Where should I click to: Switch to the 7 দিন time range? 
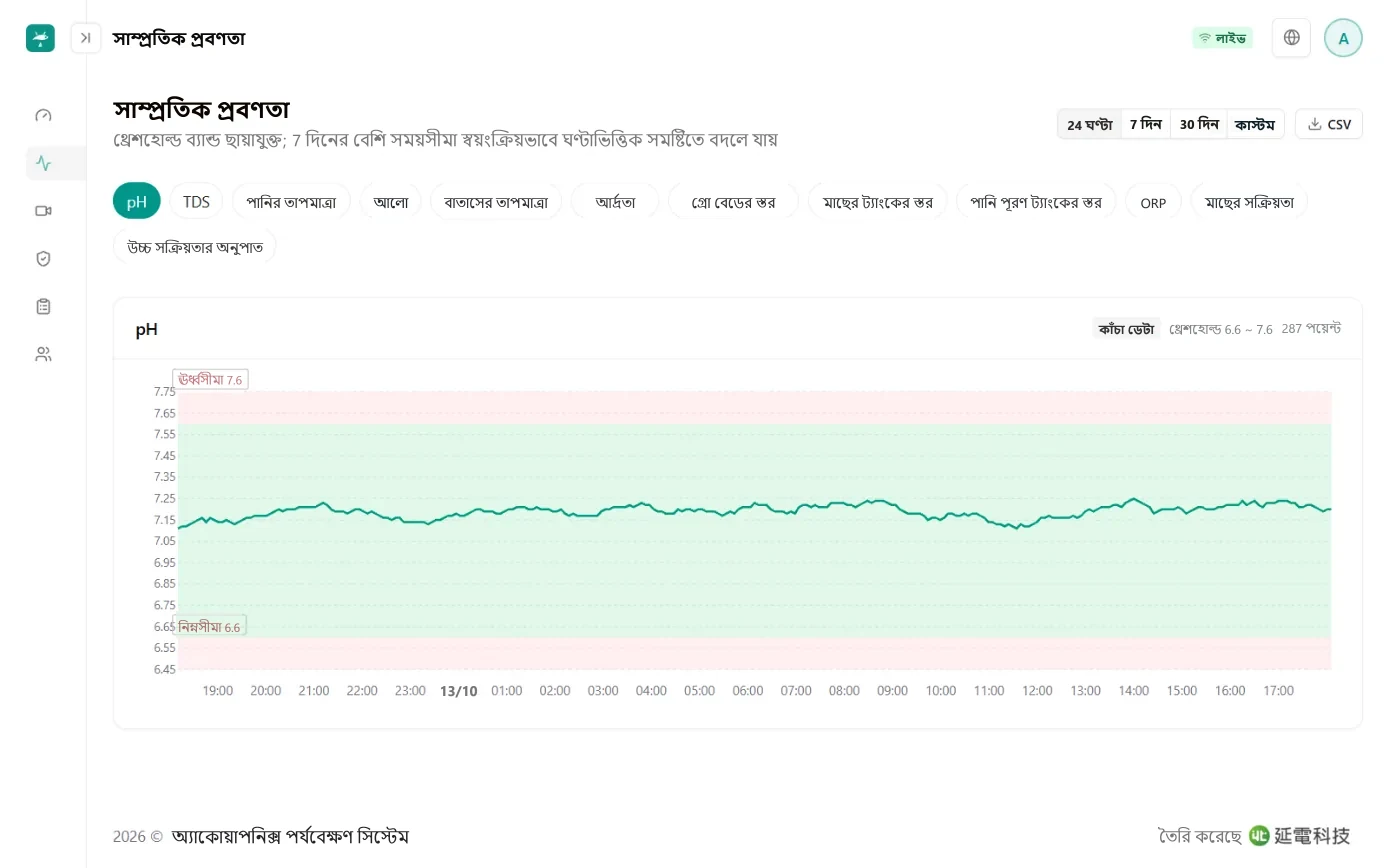pos(1146,125)
